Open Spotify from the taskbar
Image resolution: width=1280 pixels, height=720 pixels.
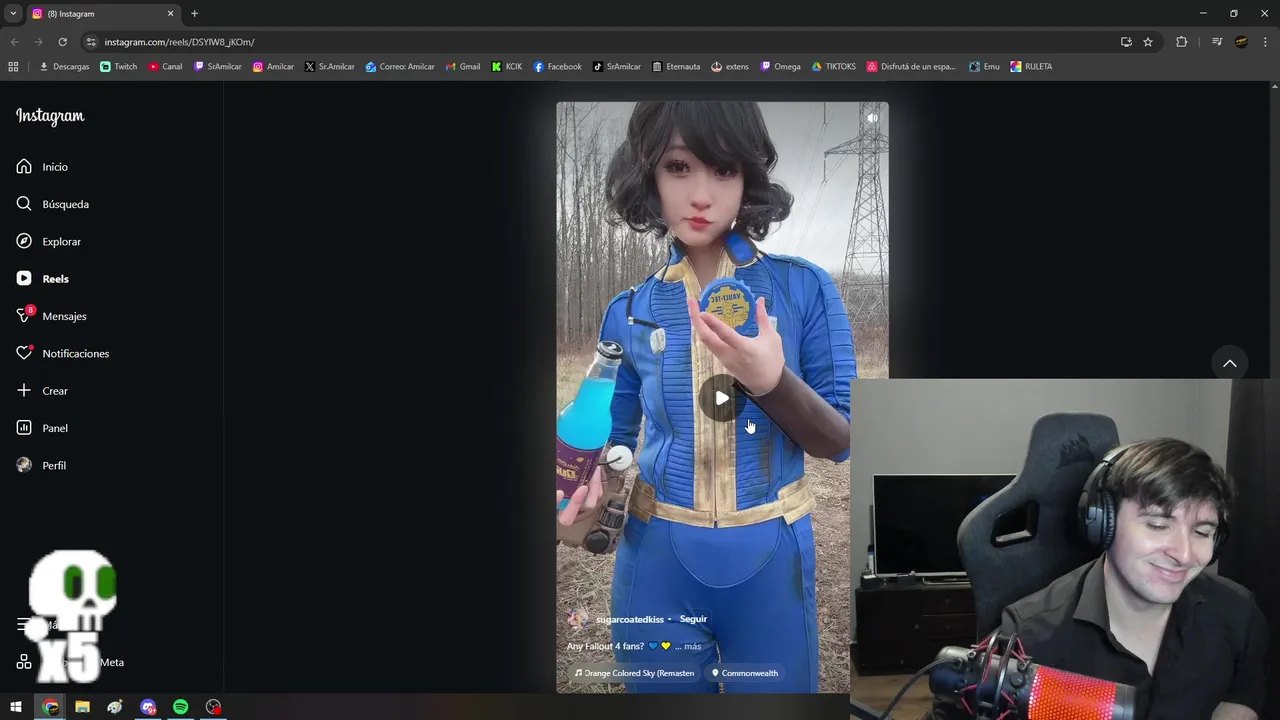[180, 707]
